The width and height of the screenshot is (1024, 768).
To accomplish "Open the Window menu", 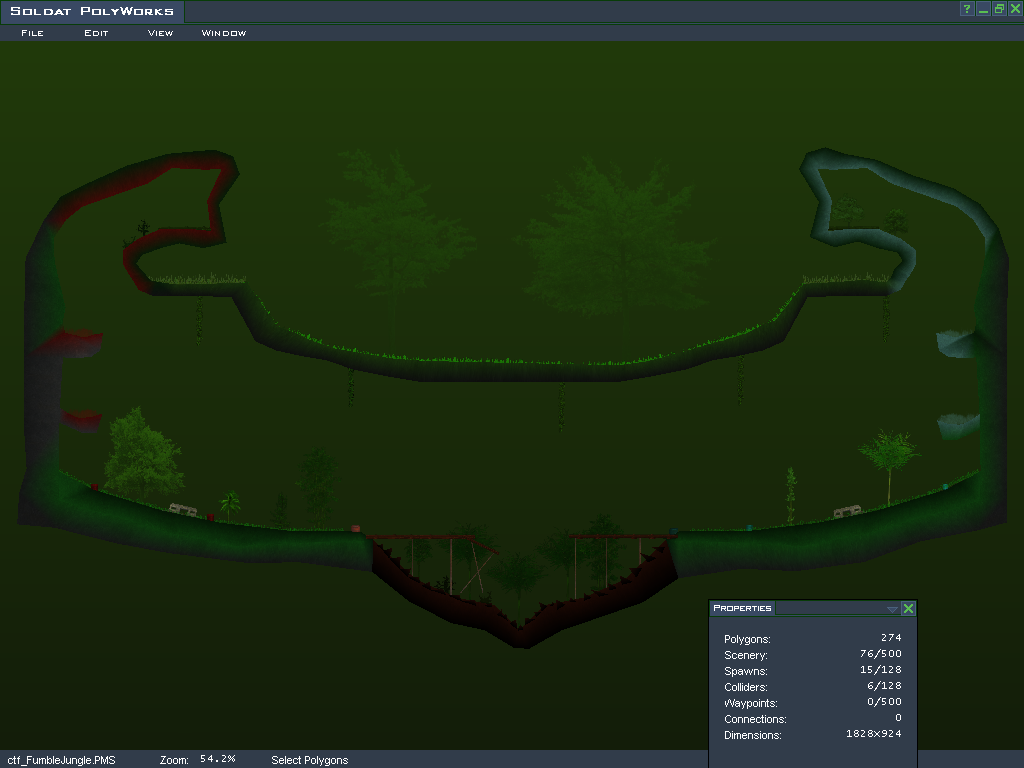I will pyautogui.click(x=224, y=33).
